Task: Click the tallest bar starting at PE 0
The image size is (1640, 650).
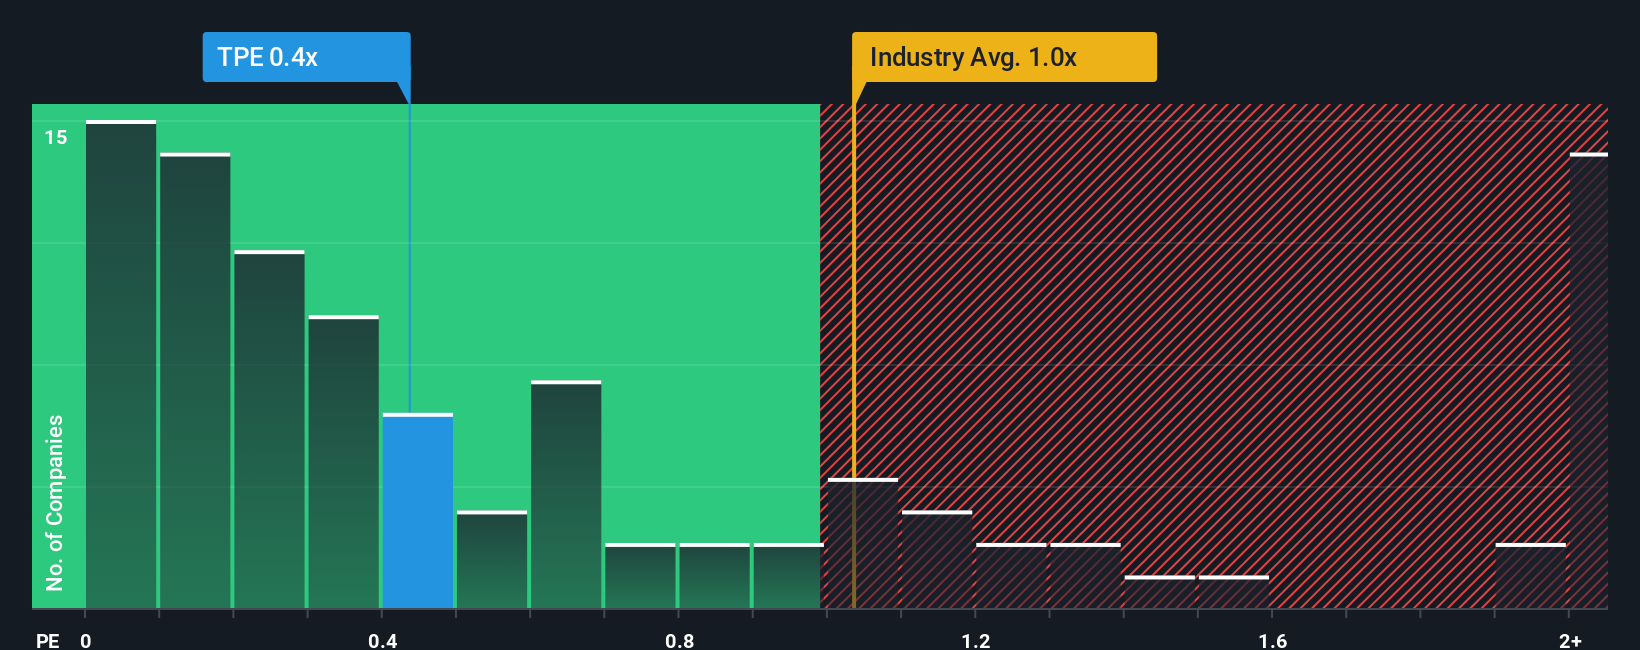Action: point(121,364)
